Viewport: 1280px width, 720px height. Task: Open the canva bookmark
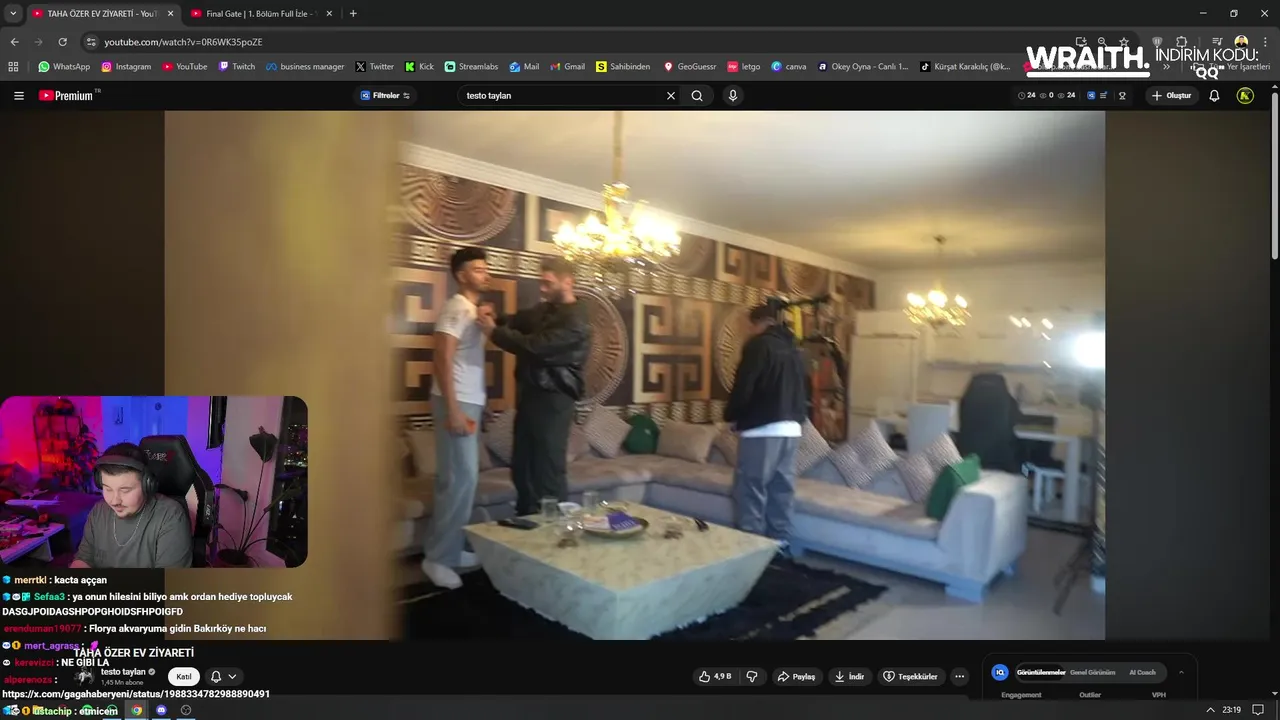tap(789, 67)
